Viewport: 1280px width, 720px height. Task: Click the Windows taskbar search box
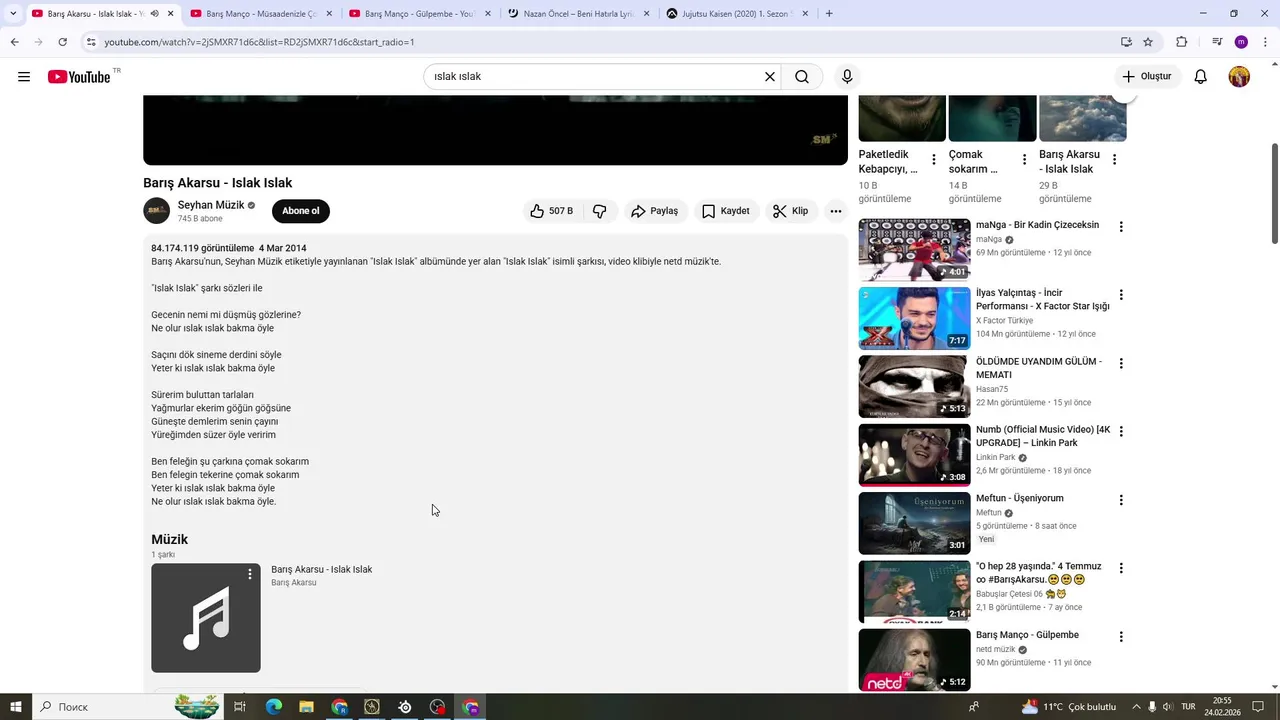[x=130, y=707]
